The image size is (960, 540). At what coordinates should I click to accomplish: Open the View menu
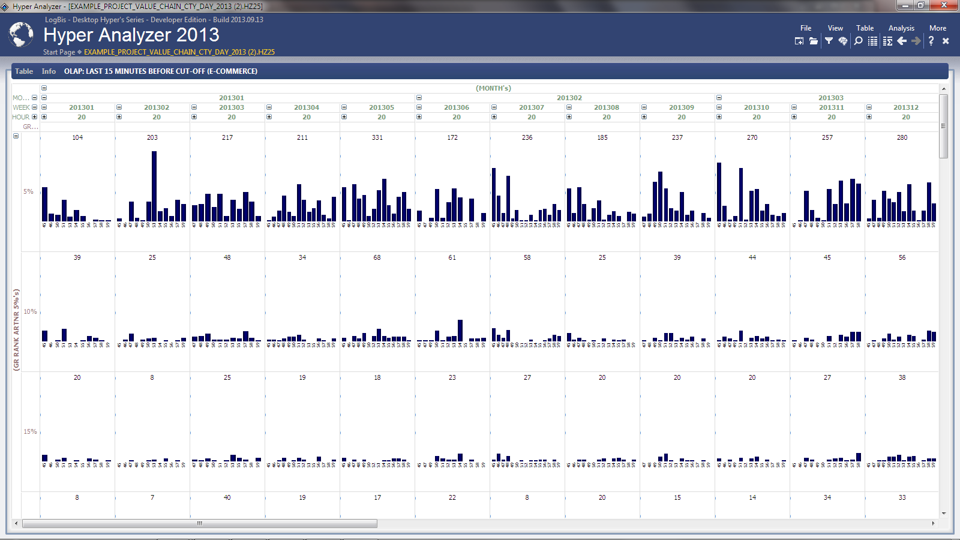coord(835,28)
